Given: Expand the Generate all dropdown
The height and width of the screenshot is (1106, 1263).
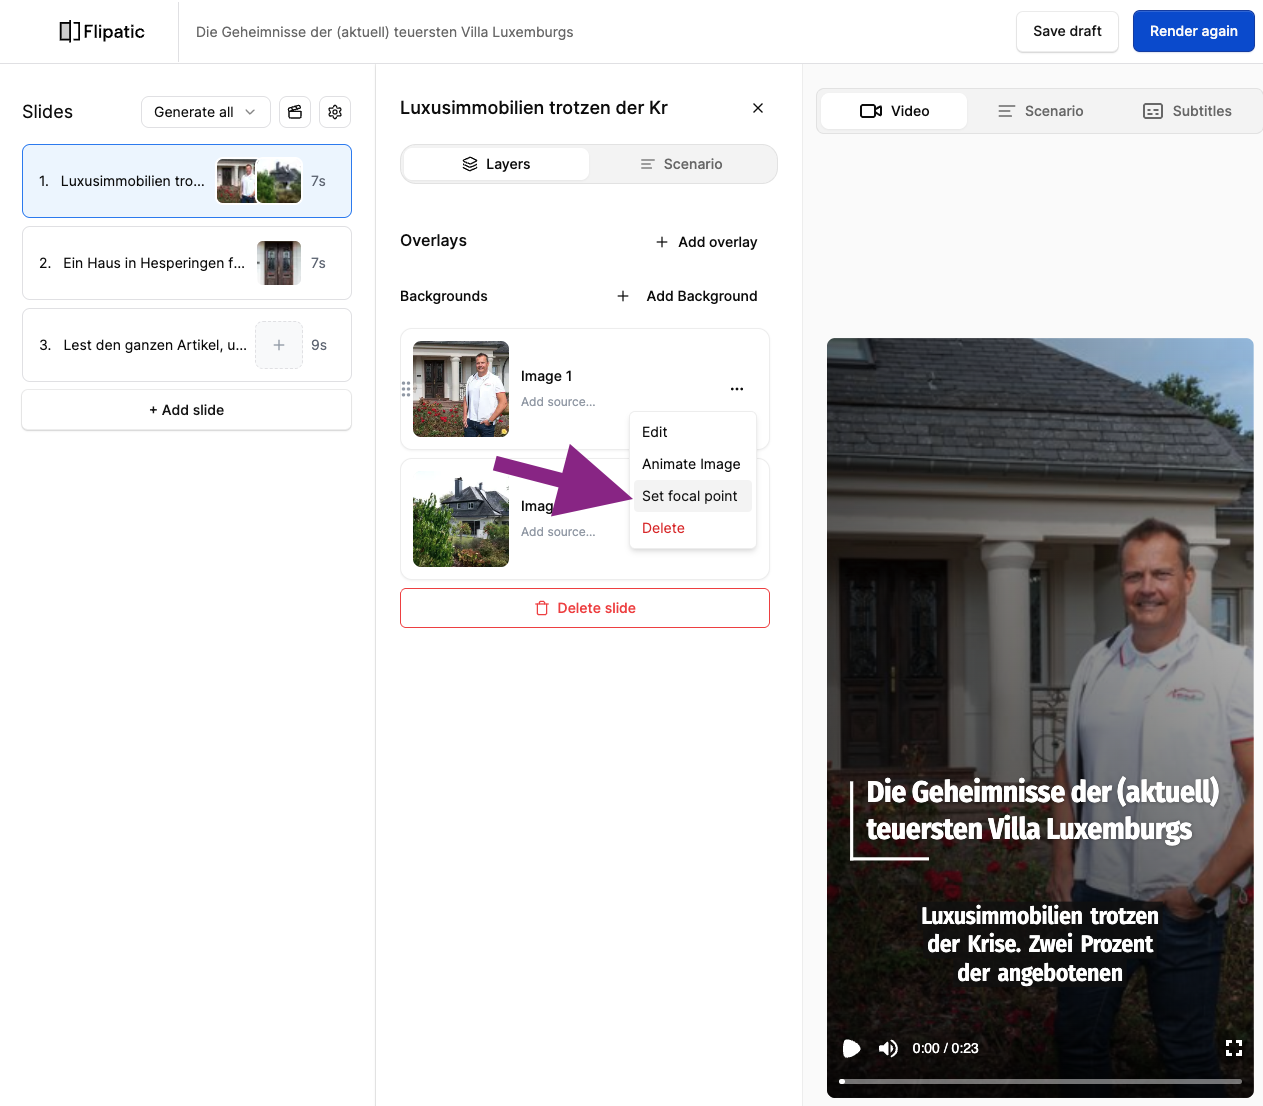Looking at the screenshot, I should coord(206,112).
